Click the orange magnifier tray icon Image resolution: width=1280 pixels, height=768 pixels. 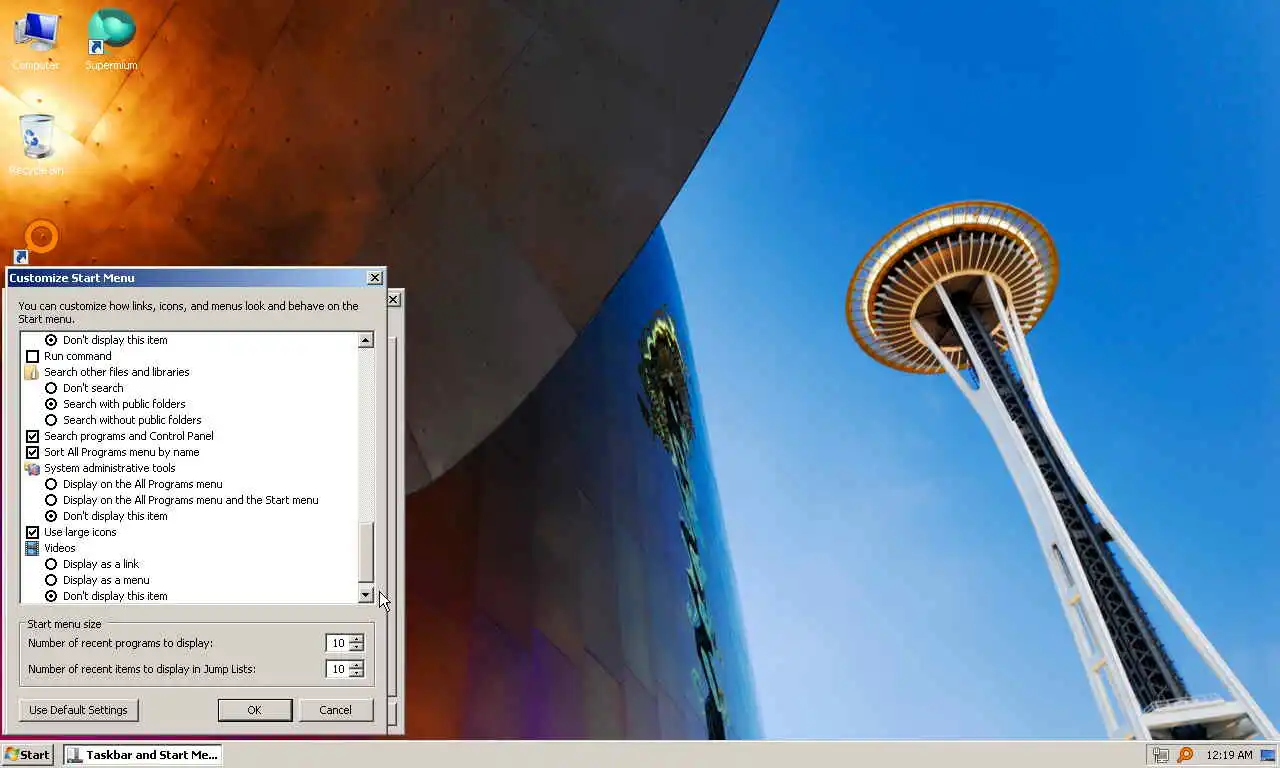pyautogui.click(x=1185, y=755)
